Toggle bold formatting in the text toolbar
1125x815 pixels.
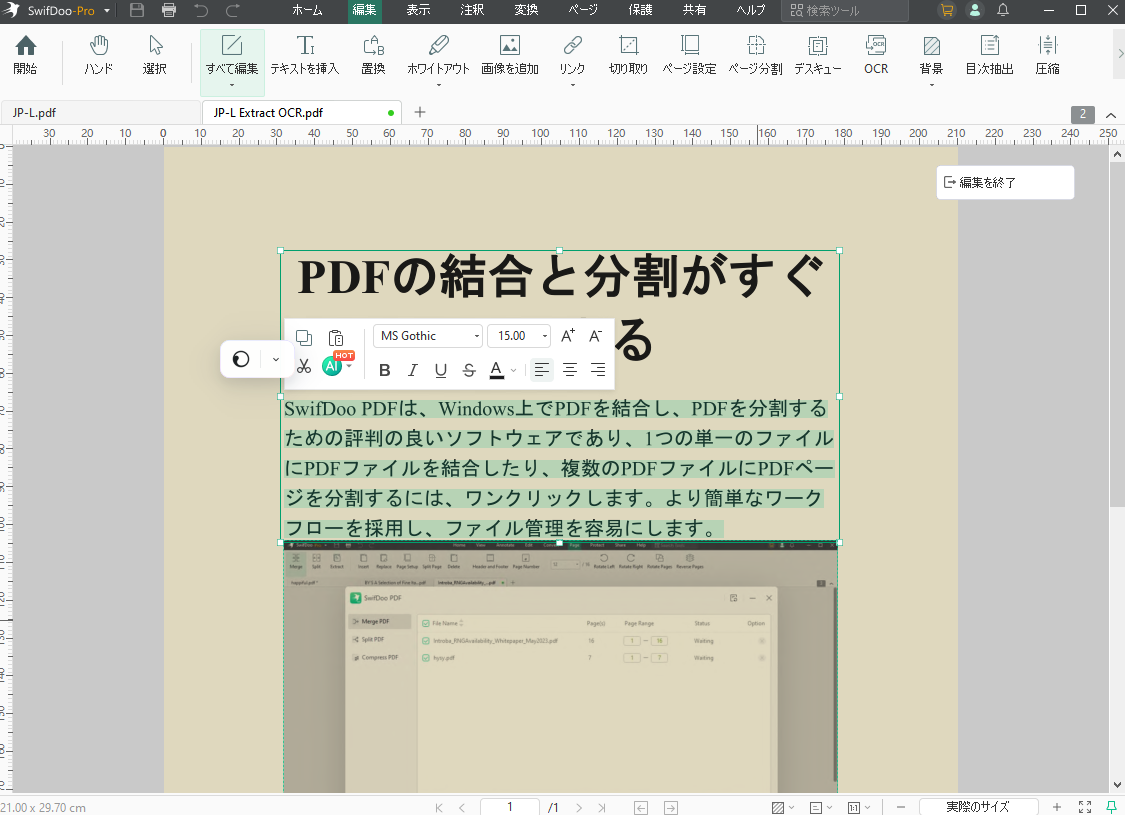(x=384, y=370)
